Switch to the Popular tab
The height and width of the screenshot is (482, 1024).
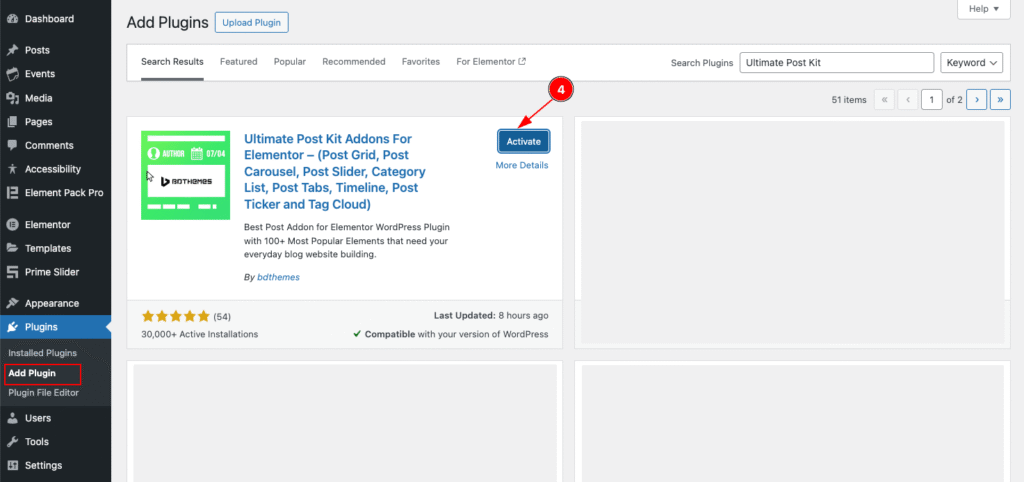290,62
